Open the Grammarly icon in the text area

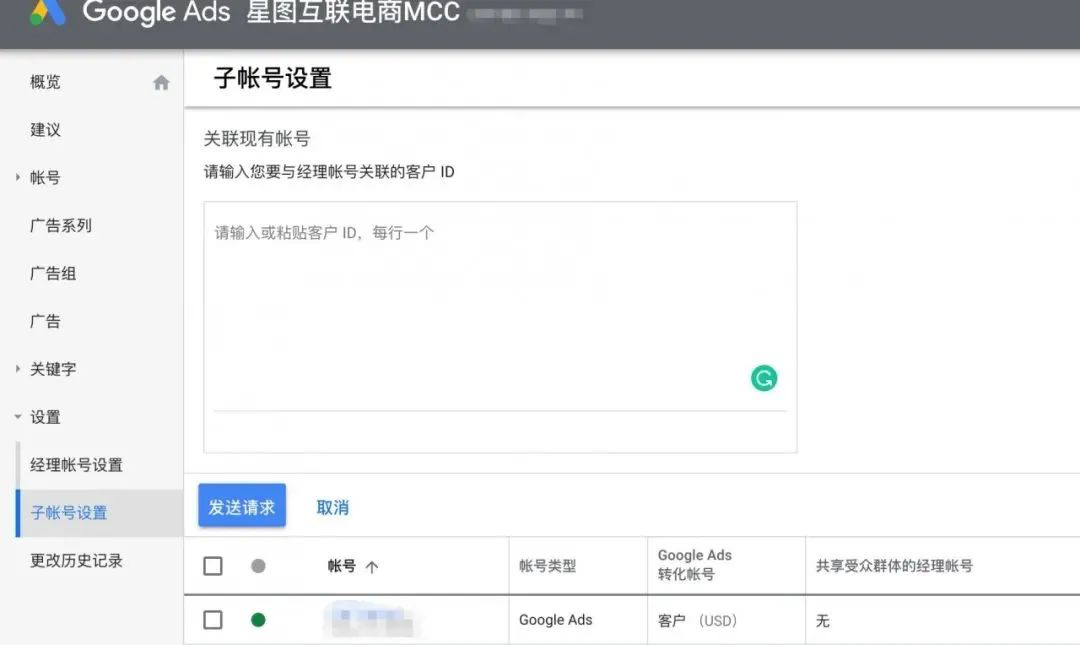tap(763, 378)
